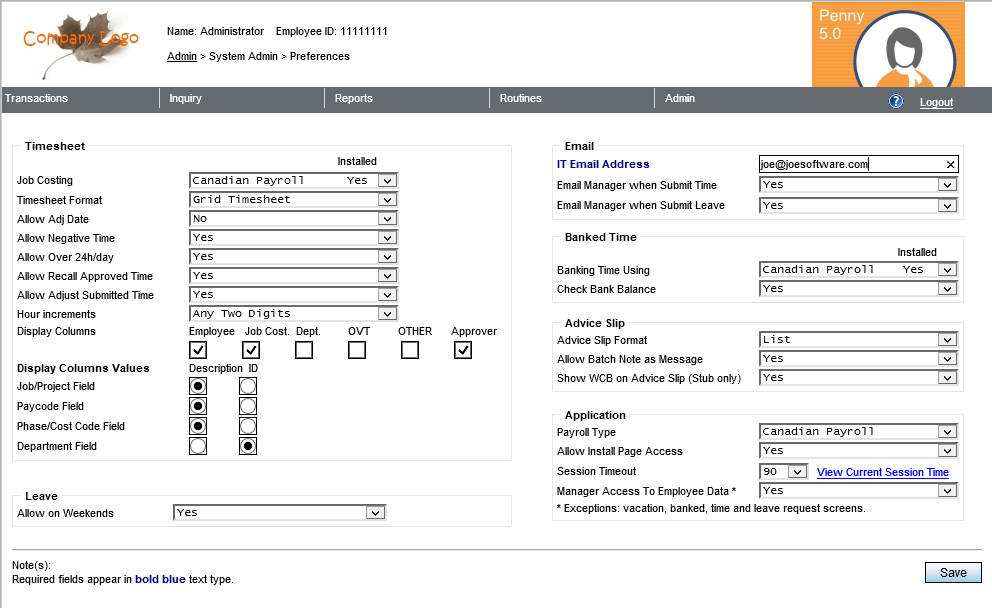This screenshot has height=608, width=992.
Task: Click the Logout link
Action: click(936, 103)
